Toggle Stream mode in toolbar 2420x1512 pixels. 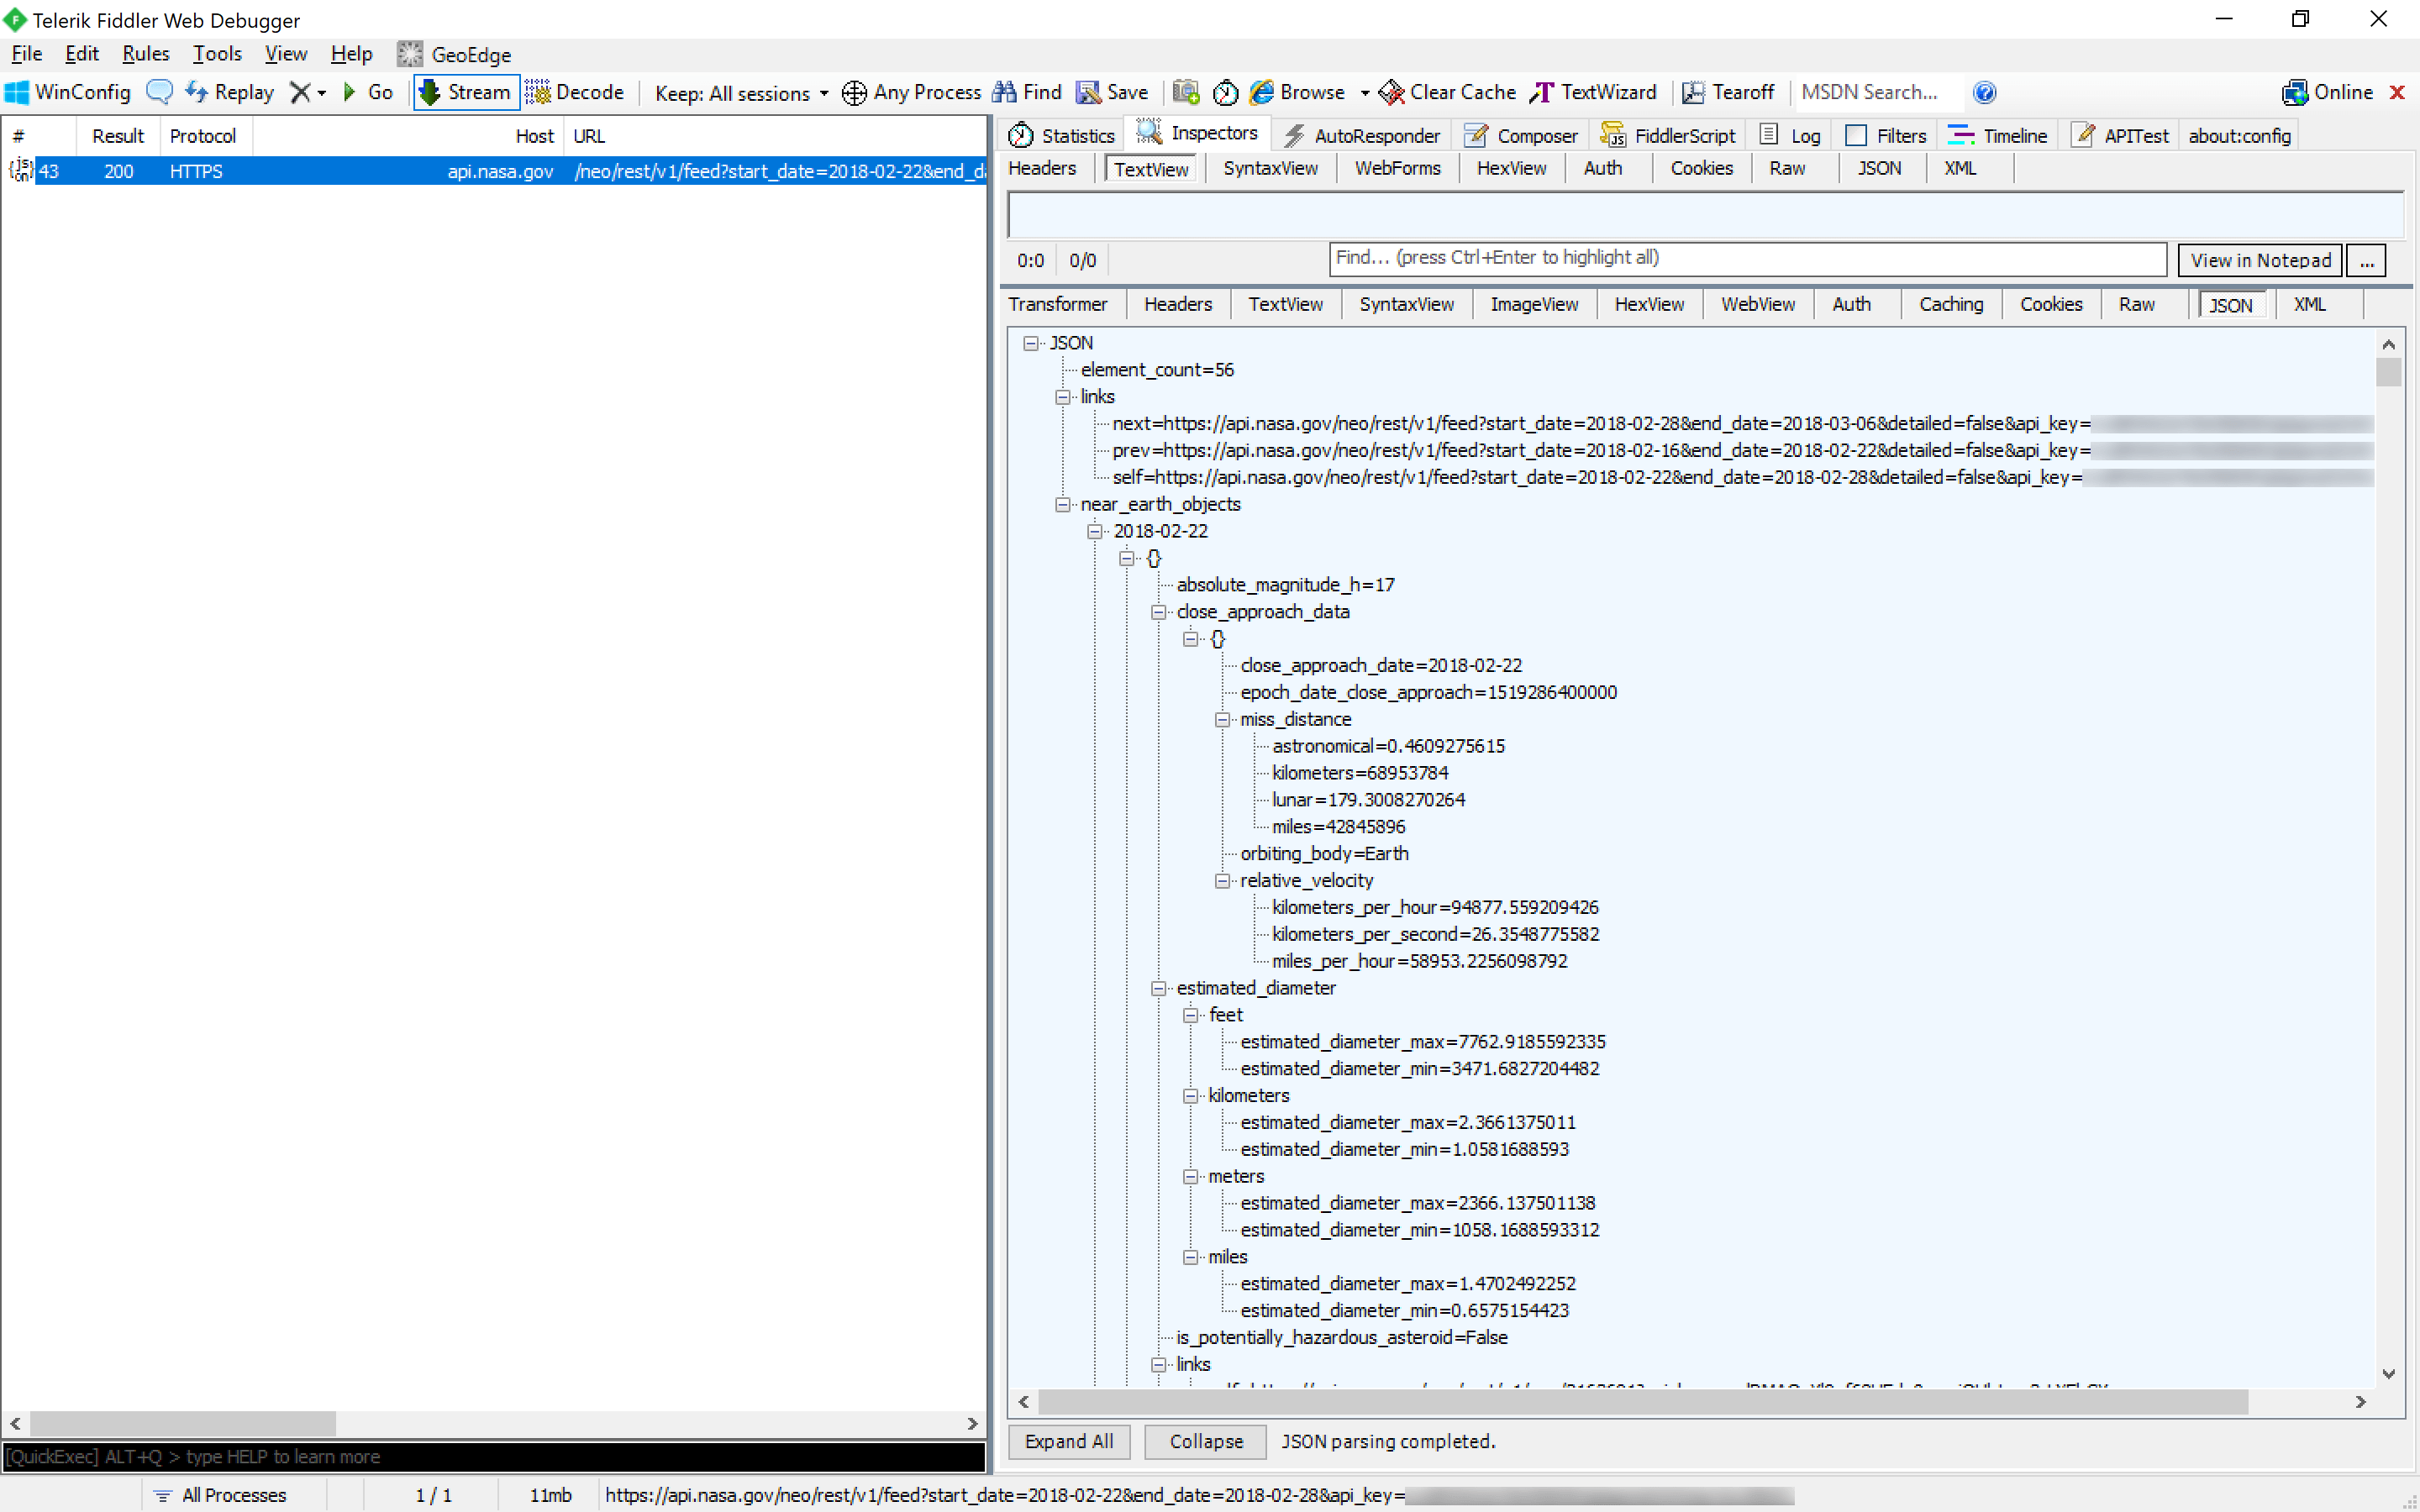coord(466,92)
